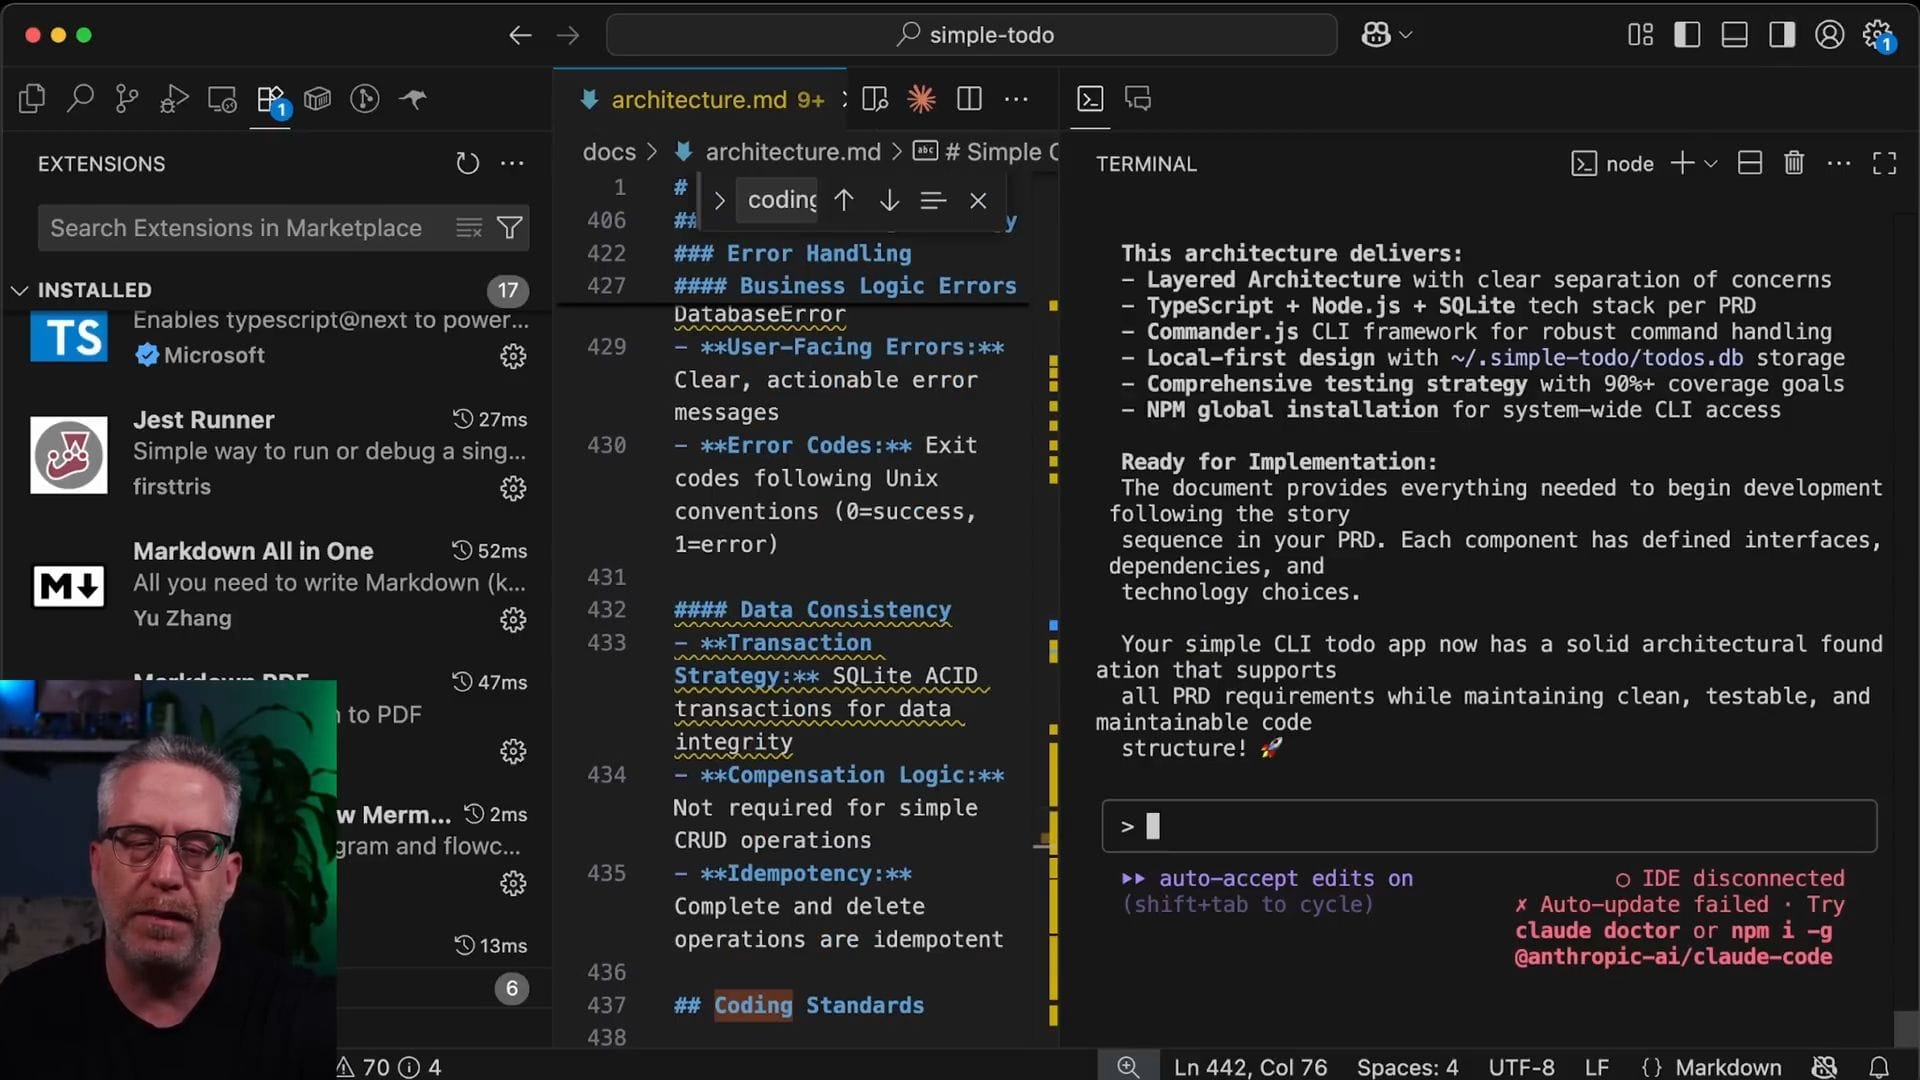Screen dimensions: 1920x1080
Task: Toggle the secondary side bar
Action: coord(1781,35)
